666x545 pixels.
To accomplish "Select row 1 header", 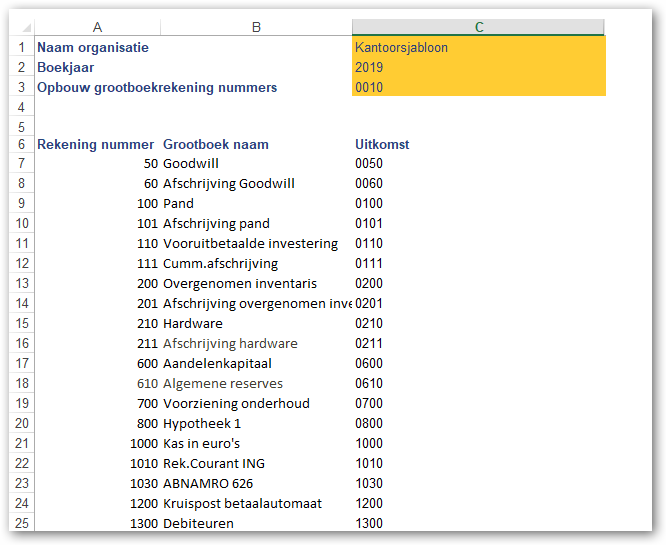I will tap(22, 47).
